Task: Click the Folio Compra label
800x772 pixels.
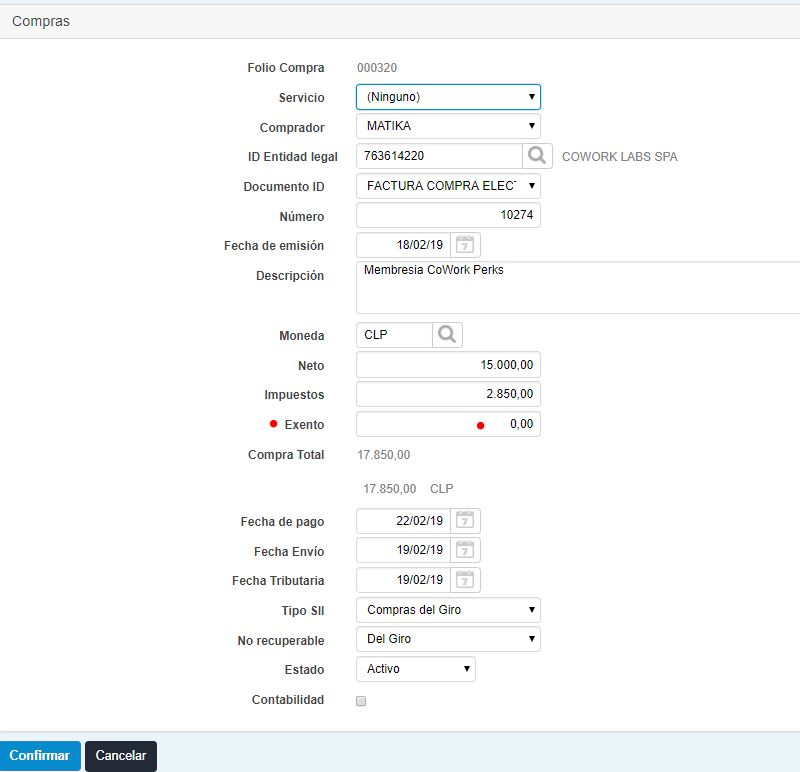Action: click(x=286, y=68)
